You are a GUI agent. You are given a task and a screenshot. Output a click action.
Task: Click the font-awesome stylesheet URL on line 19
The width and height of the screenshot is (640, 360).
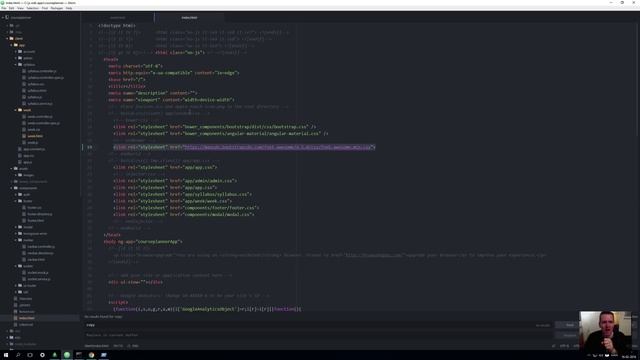[x=278, y=147]
